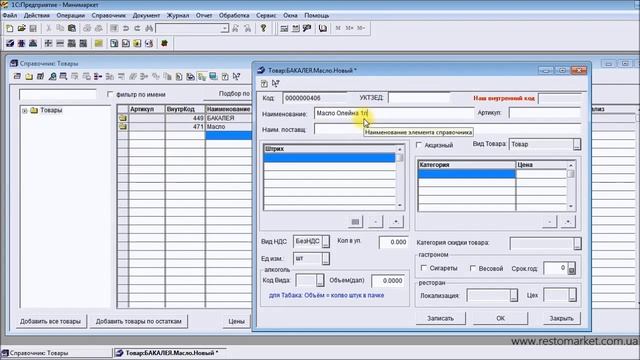Click the description help icon in Товар dialog
This screenshot has height=360, width=640.
click(x=264, y=84)
